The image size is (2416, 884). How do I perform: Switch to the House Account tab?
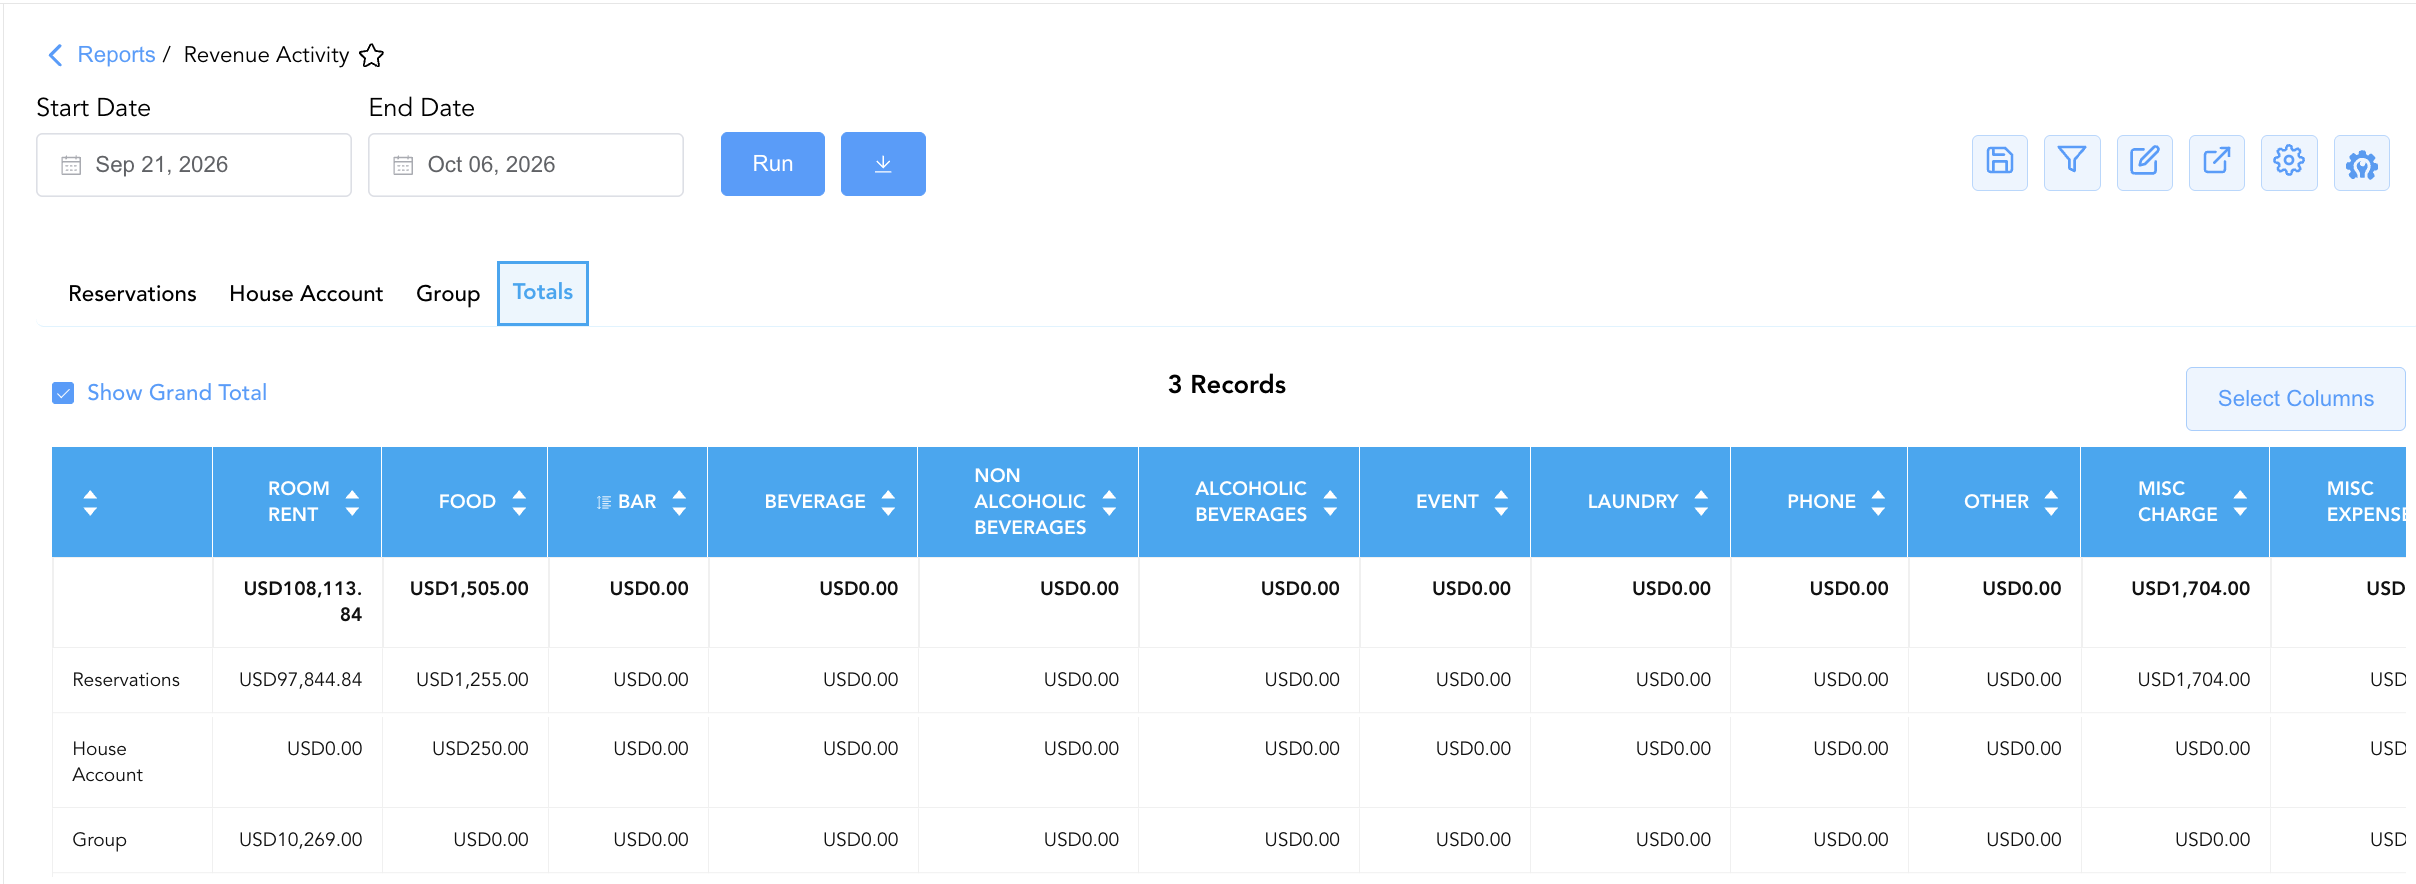(x=306, y=294)
